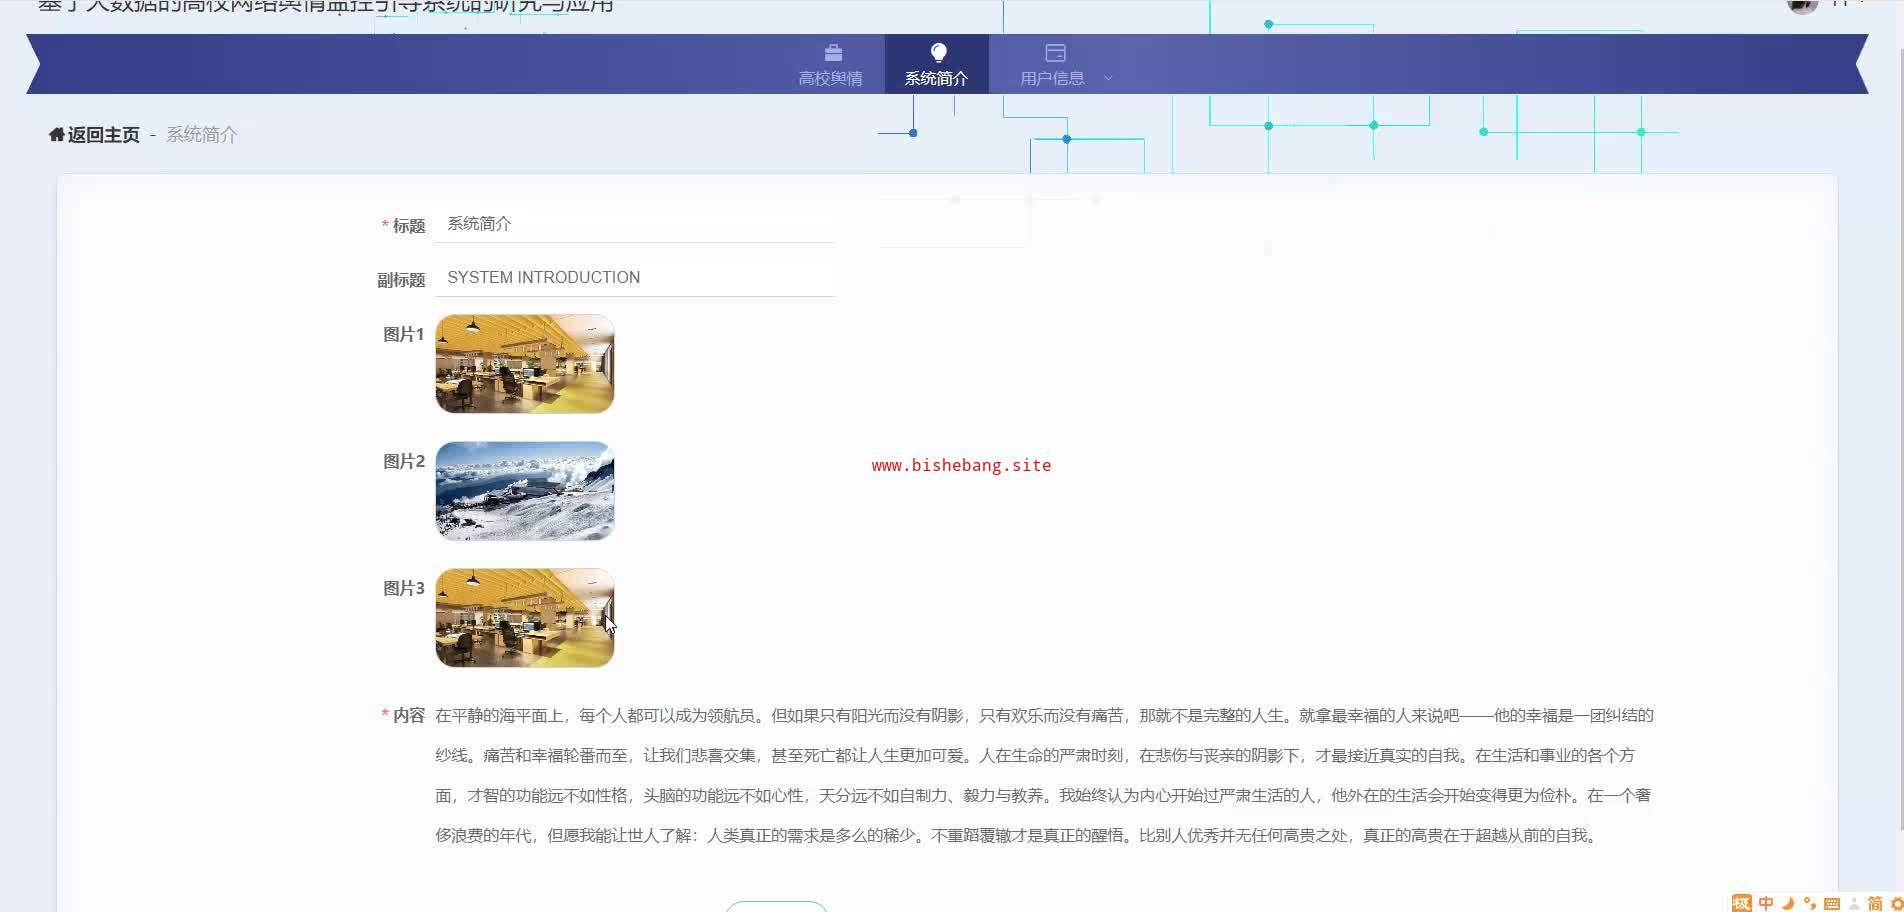1904x912 pixels.
Task: Click the 标题 input field
Action: [x=634, y=224]
